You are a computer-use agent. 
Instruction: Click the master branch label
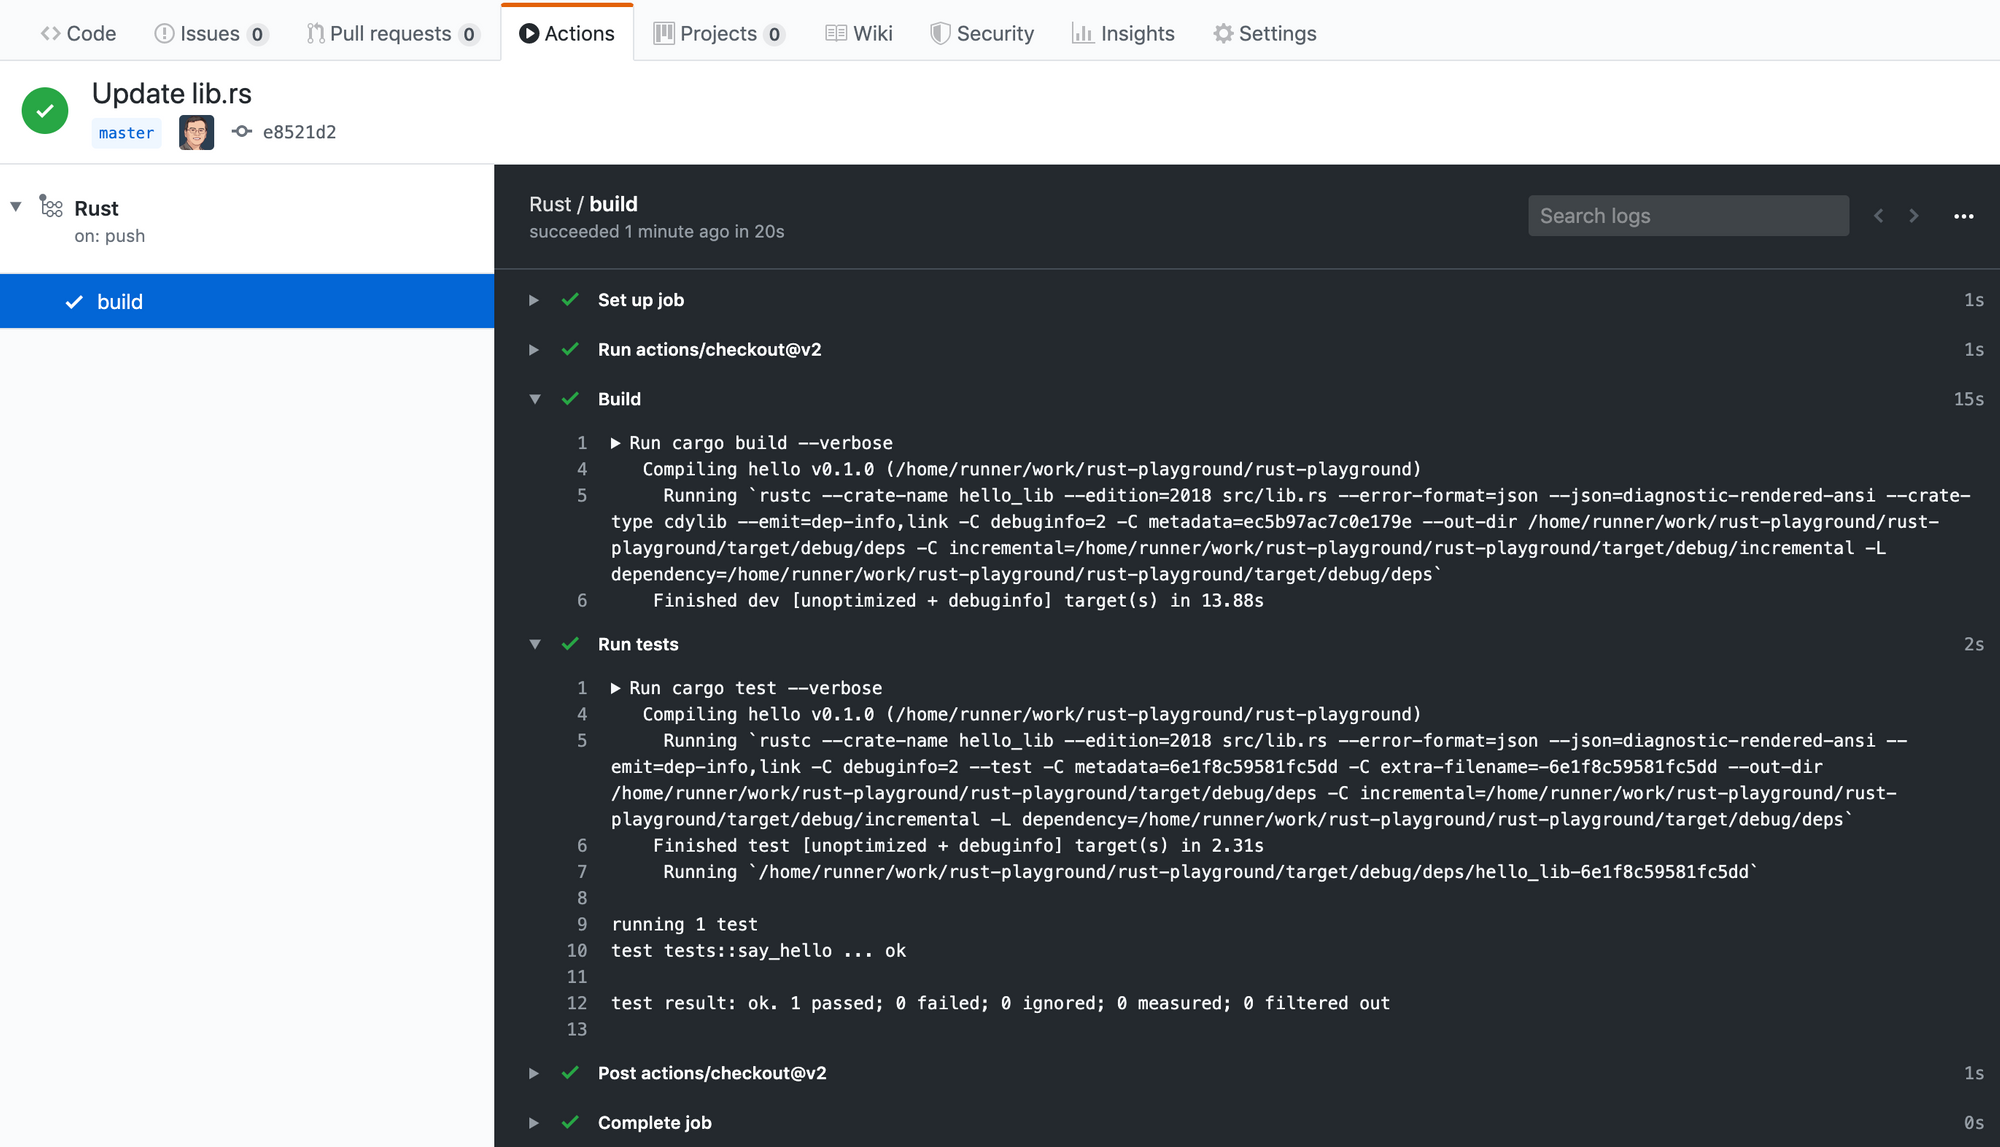126,133
